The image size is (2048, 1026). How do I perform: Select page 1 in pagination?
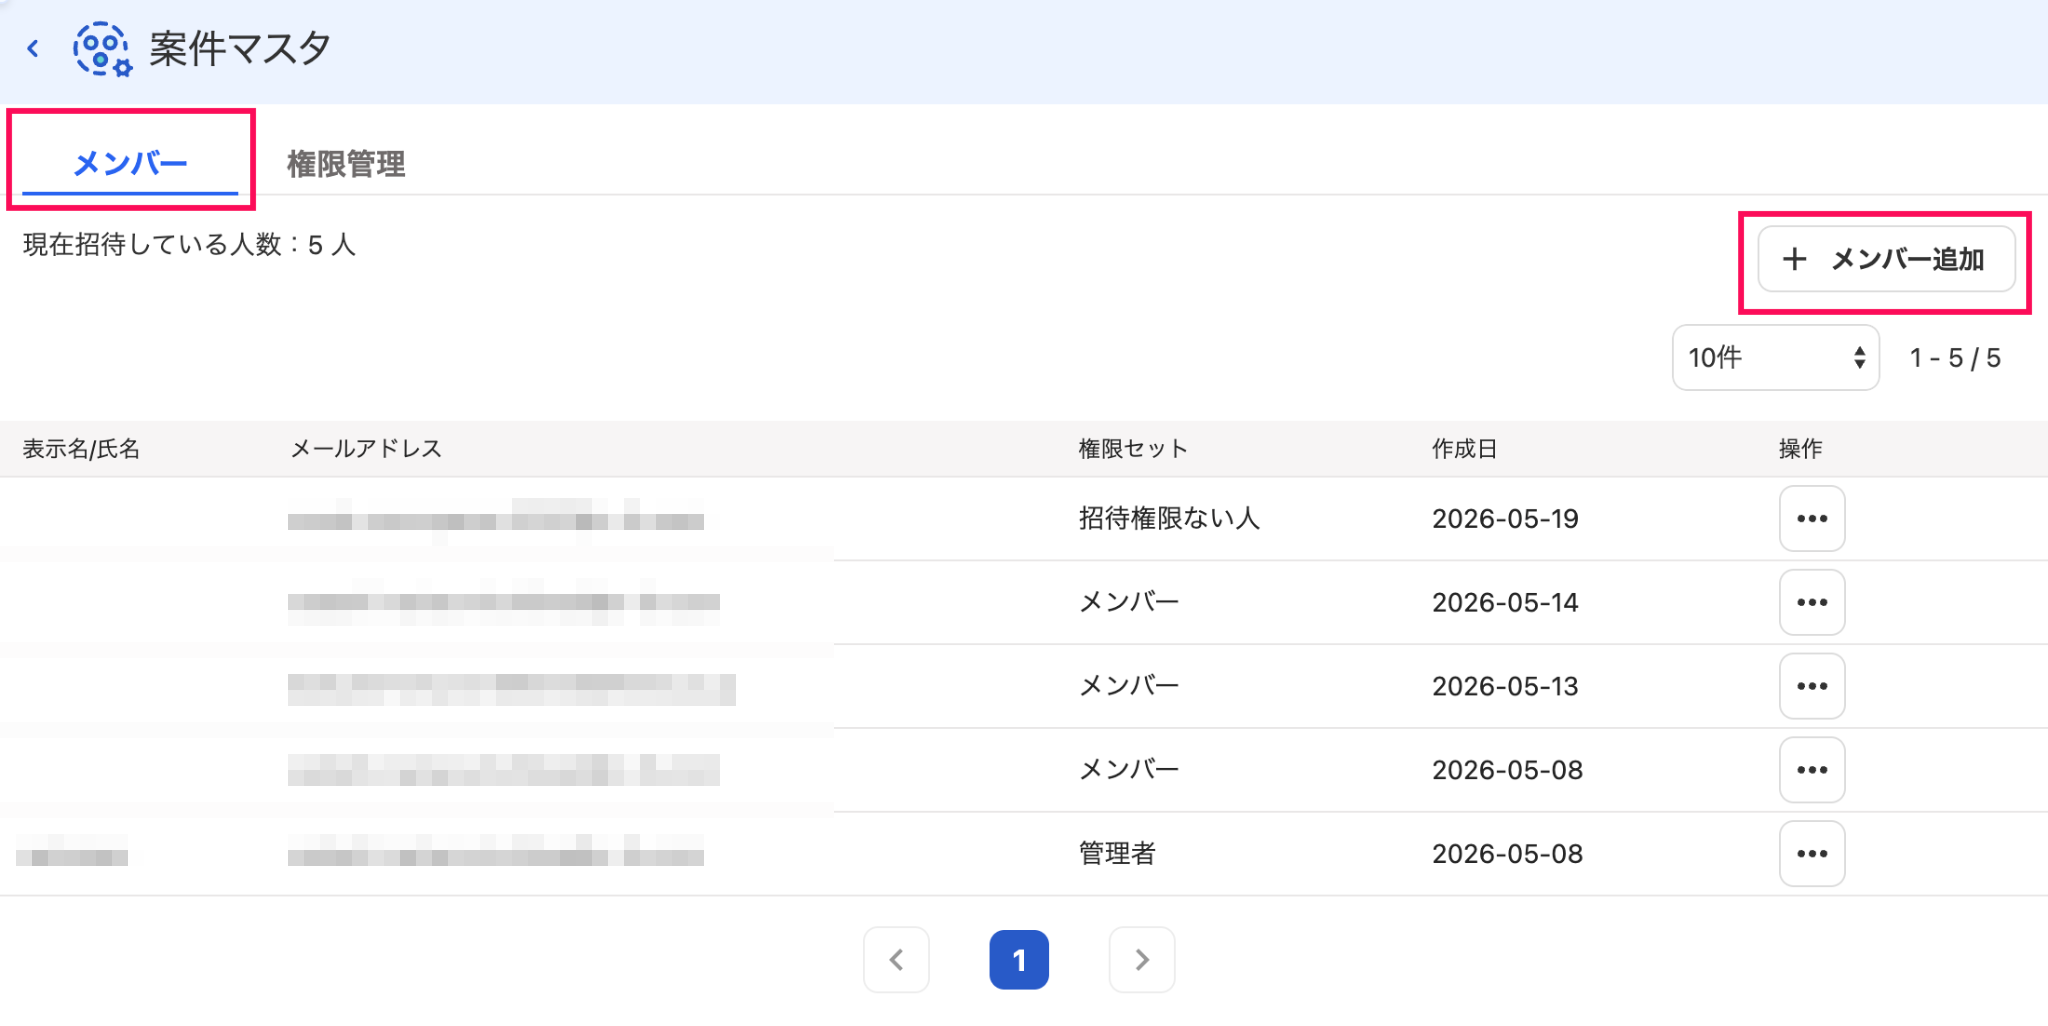tap(1019, 960)
